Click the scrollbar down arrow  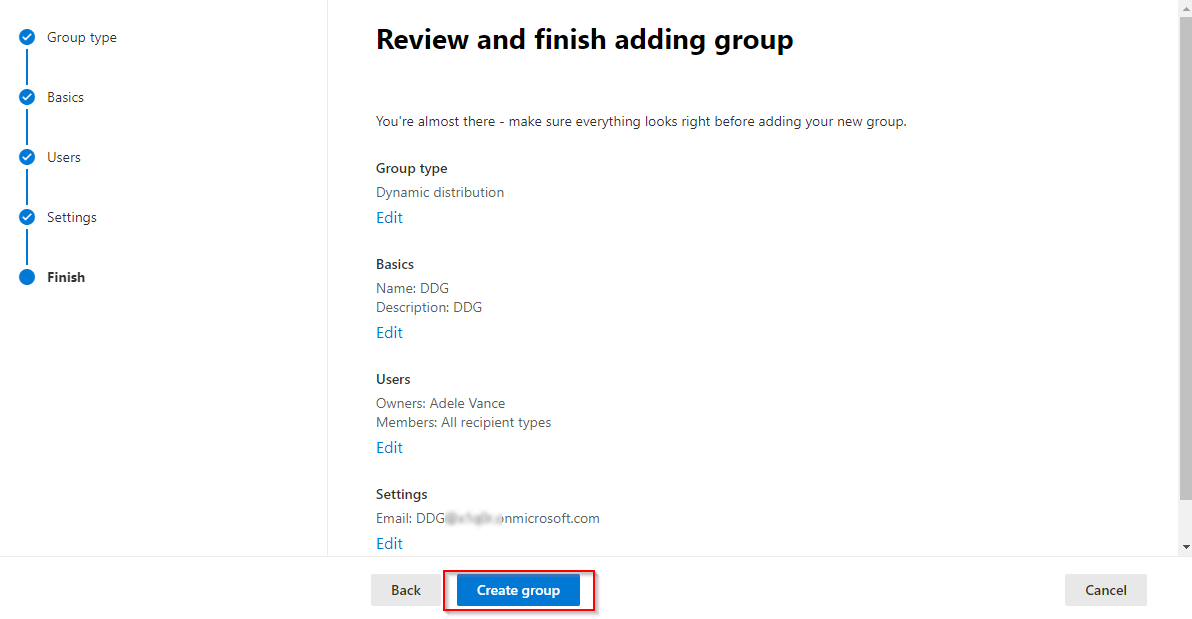1186,547
